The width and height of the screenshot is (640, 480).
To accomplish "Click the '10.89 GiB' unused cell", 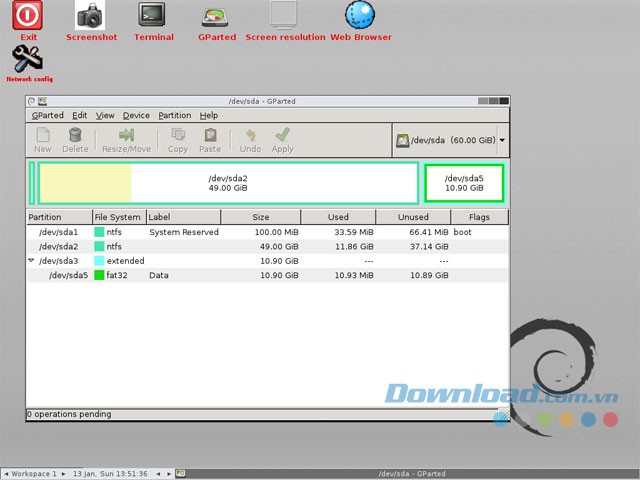I will tap(429, 275).
